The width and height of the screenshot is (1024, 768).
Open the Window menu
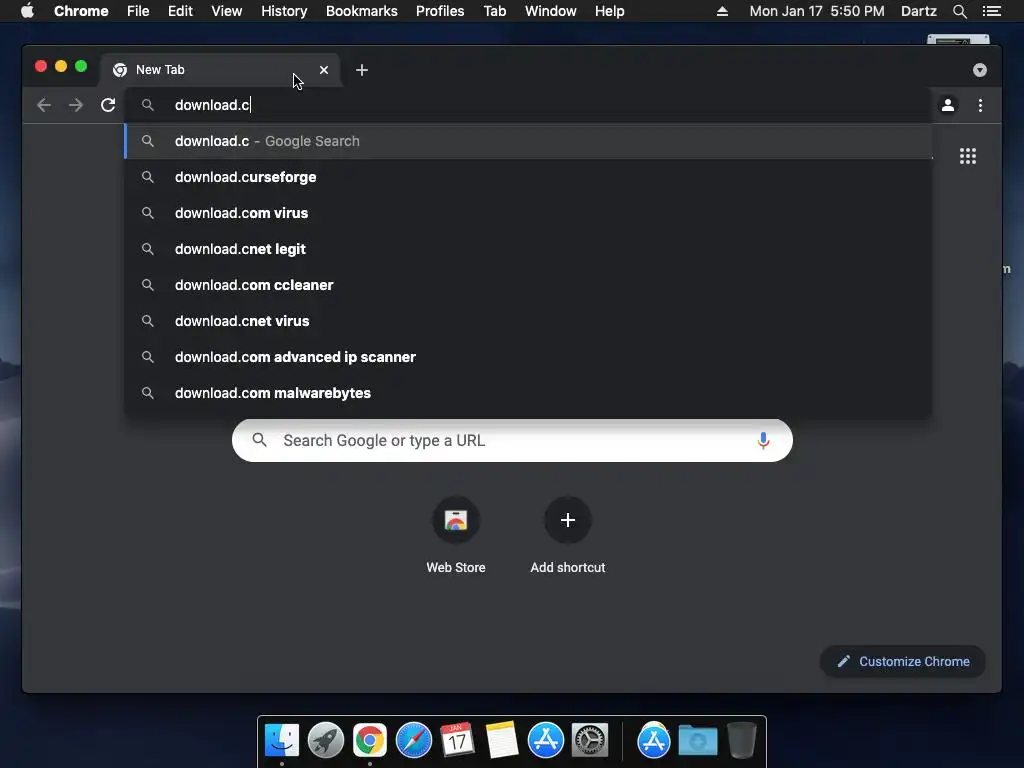tap(551, 11)
